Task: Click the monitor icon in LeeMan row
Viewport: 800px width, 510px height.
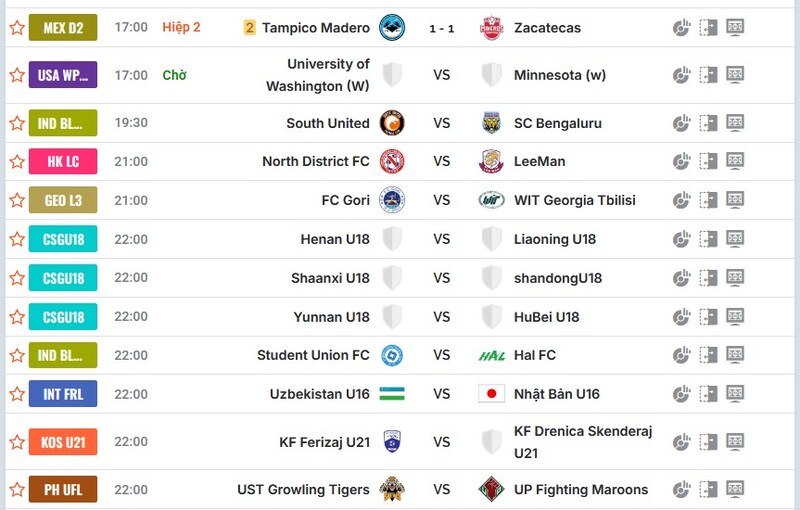Action: 735,161
